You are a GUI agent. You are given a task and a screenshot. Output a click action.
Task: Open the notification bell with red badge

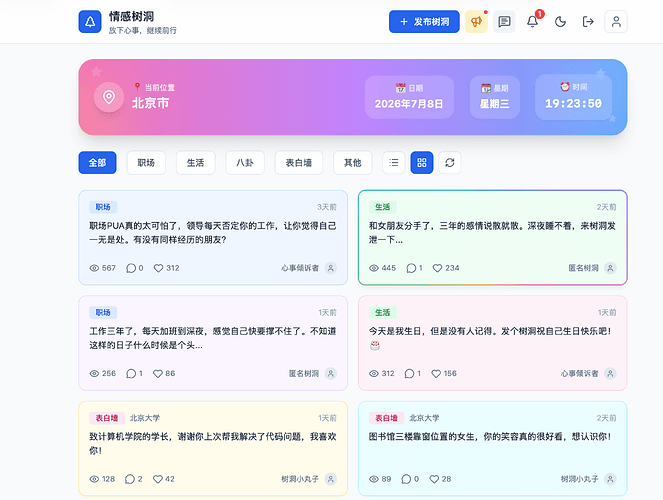532,22
